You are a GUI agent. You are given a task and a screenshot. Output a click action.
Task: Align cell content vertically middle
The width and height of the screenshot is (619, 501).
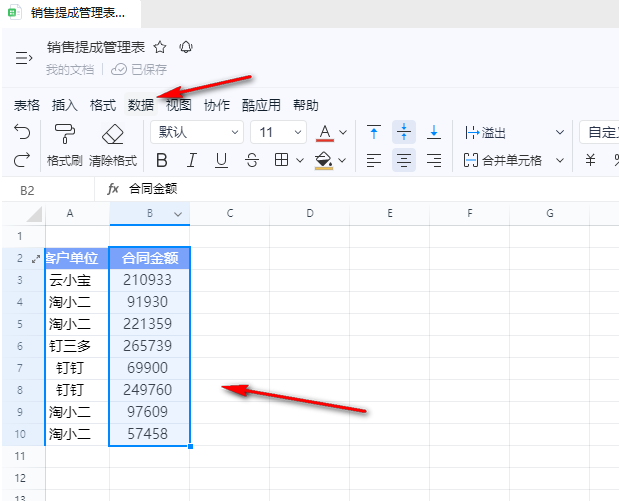[x=404, y=132]
